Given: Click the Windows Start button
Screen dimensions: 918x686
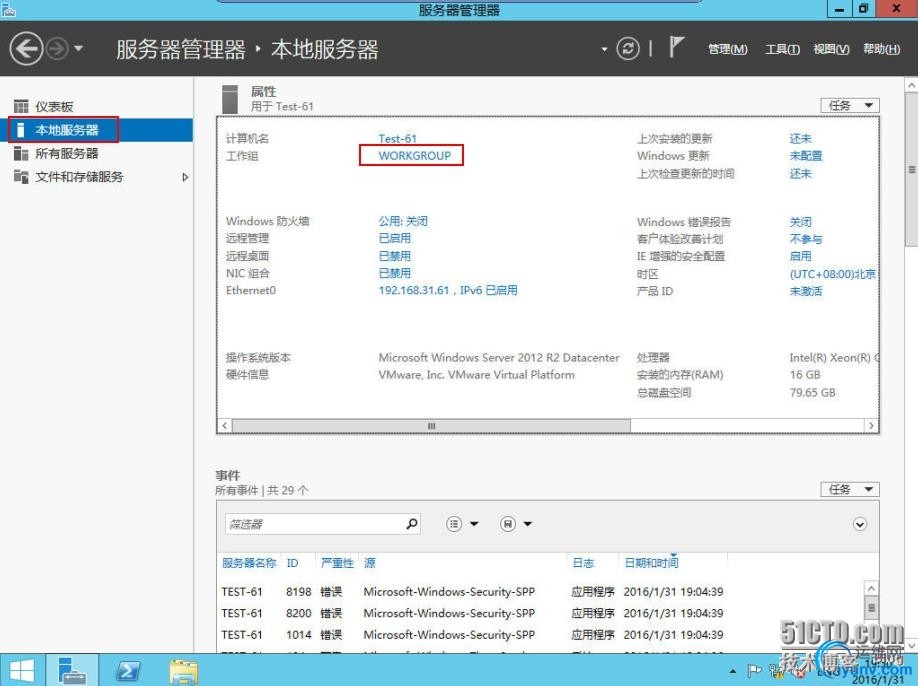Looking at the screenshot, I should coord(22,671).
